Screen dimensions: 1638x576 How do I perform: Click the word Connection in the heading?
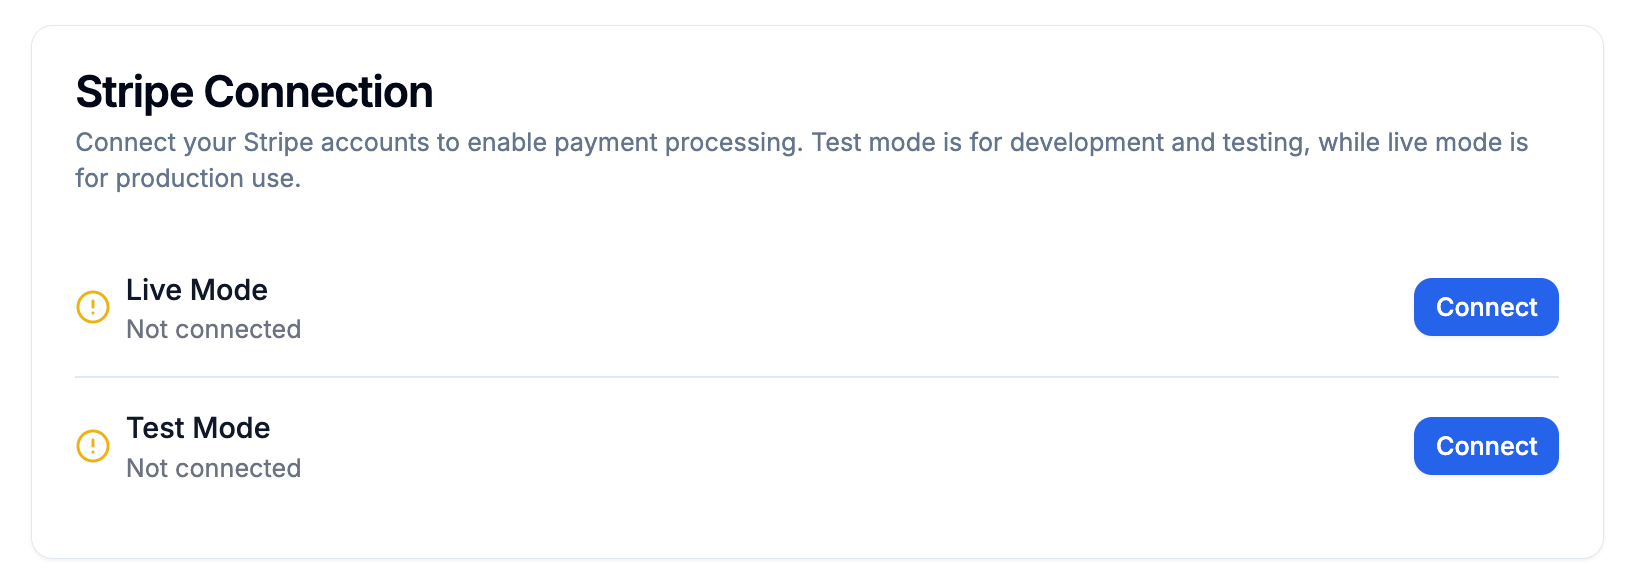(x=318, y=92)
